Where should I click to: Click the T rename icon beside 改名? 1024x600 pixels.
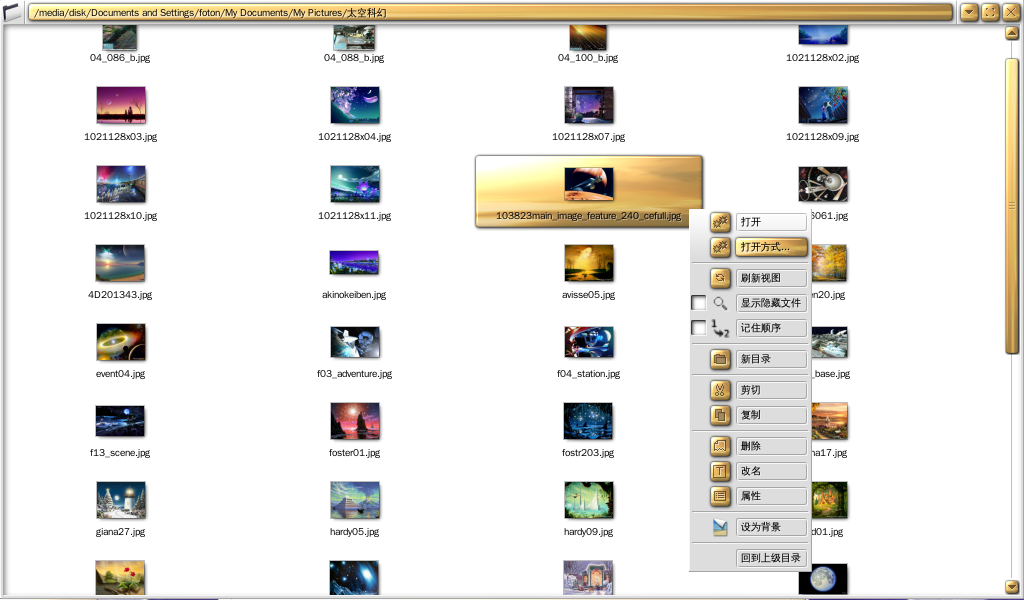720,471
